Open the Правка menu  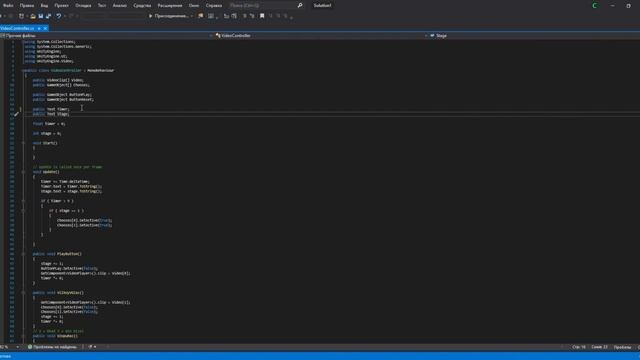27,6
